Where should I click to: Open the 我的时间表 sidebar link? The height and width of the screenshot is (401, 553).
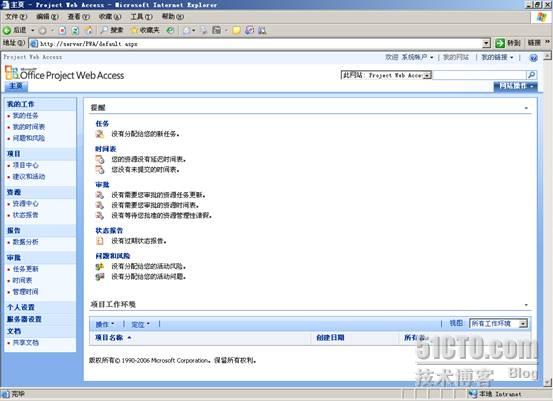(x=29, y=127)
